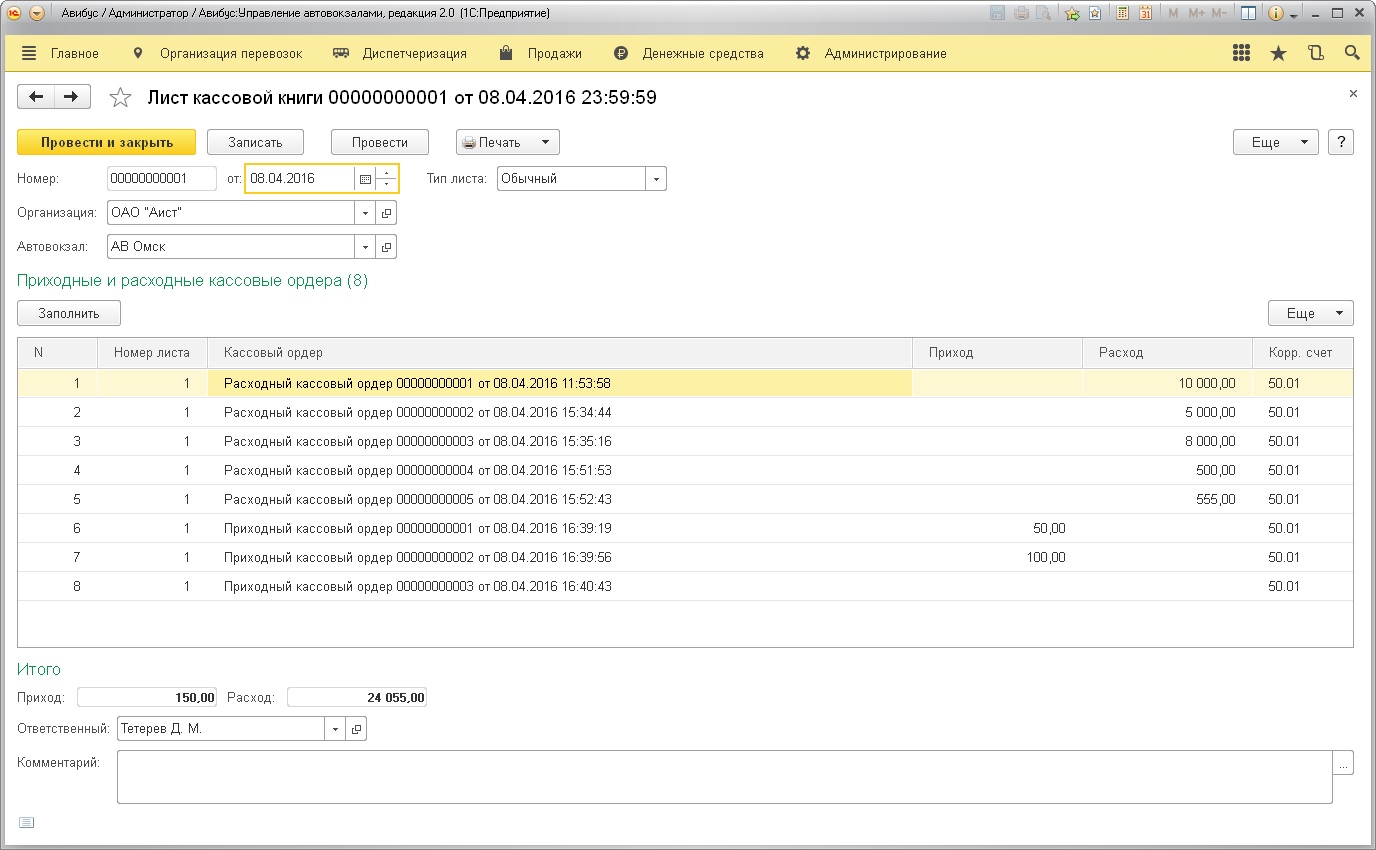Open the sections grid menu icon
The image size is (1376, 850).
click(1242, 53)
